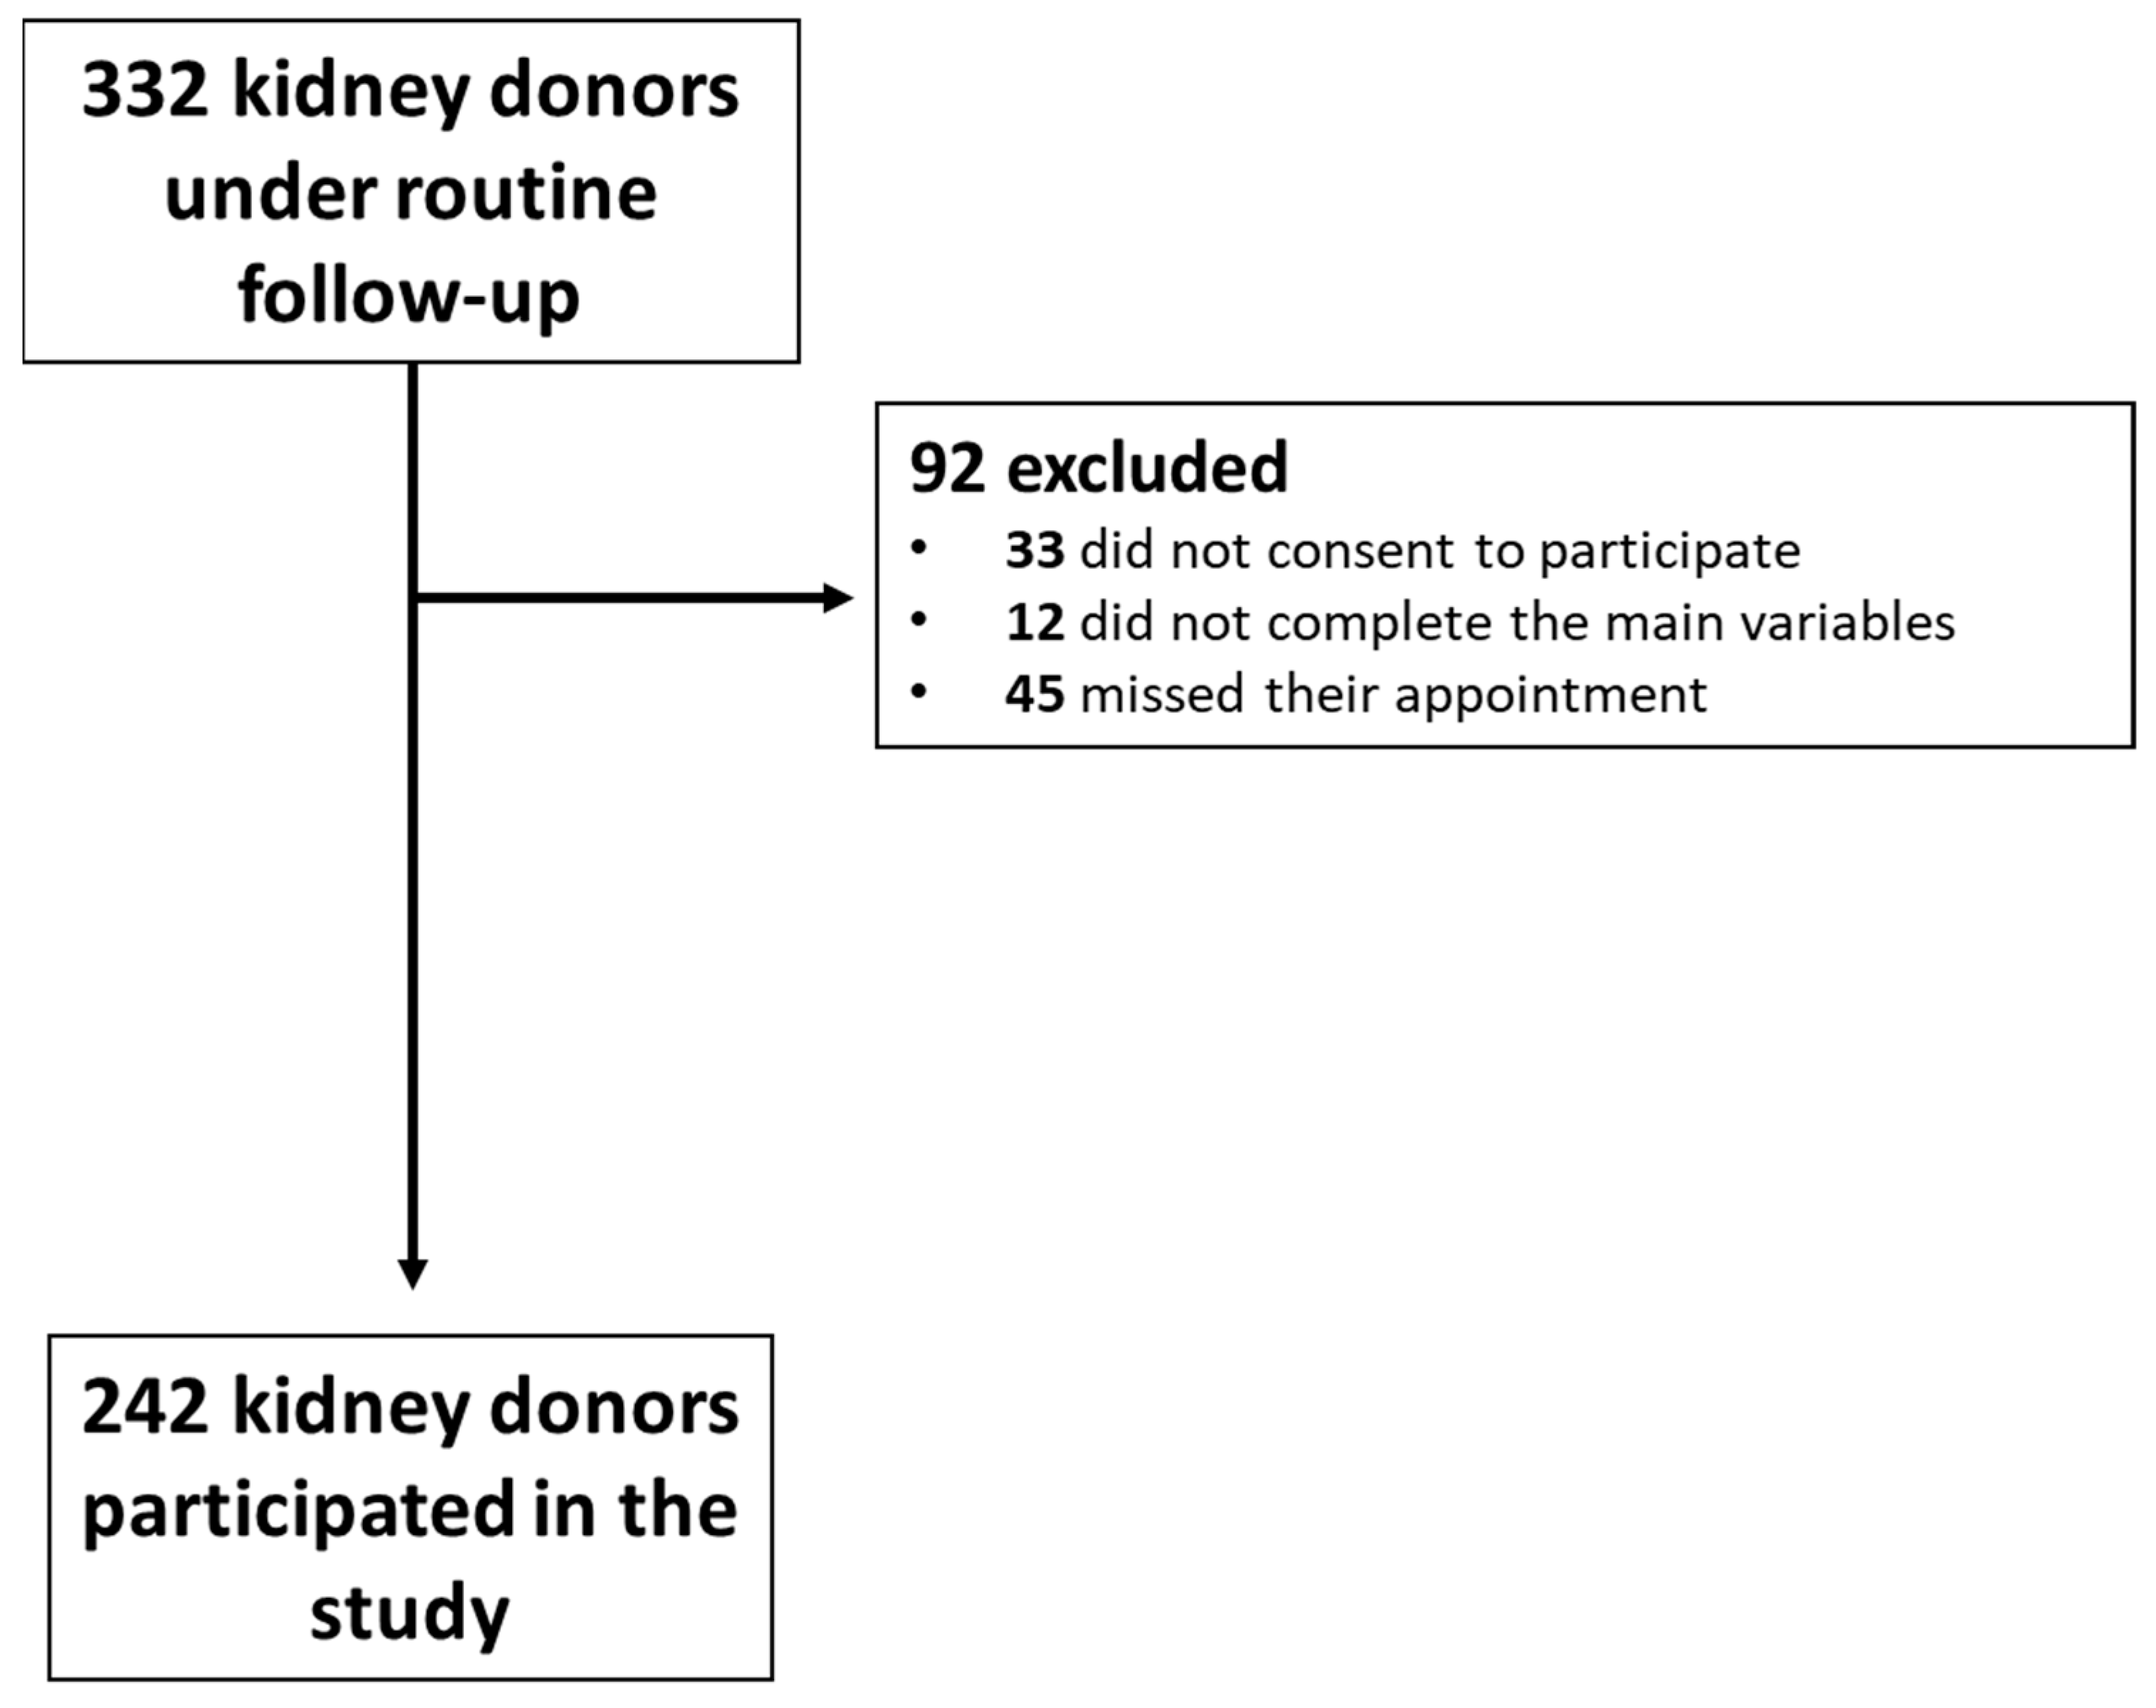This screenshot has width=2156, height=1708.
Task: Click the number 332 in the top box
Action: 145,92
